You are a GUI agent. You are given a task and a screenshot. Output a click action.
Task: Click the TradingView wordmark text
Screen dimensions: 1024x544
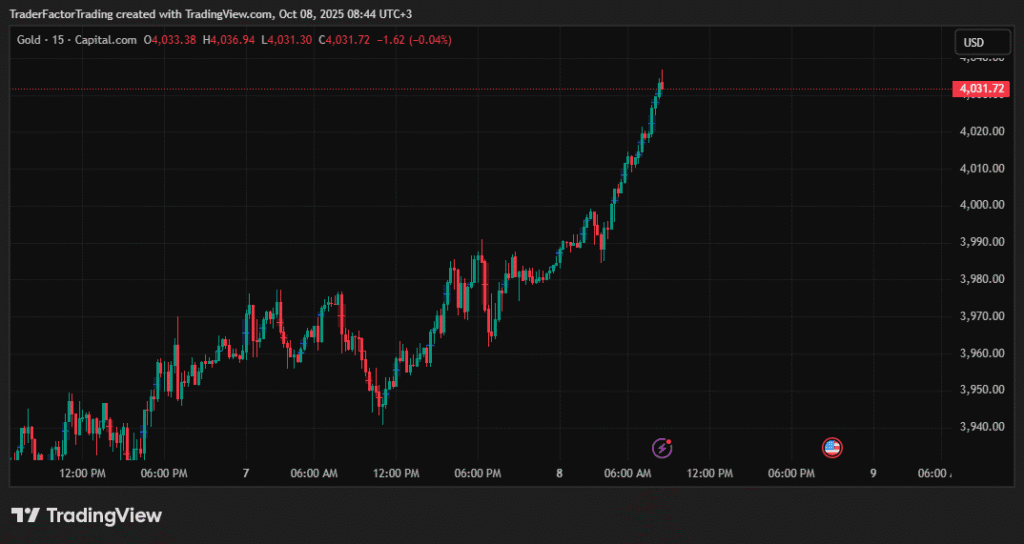[x=104, y=515]
